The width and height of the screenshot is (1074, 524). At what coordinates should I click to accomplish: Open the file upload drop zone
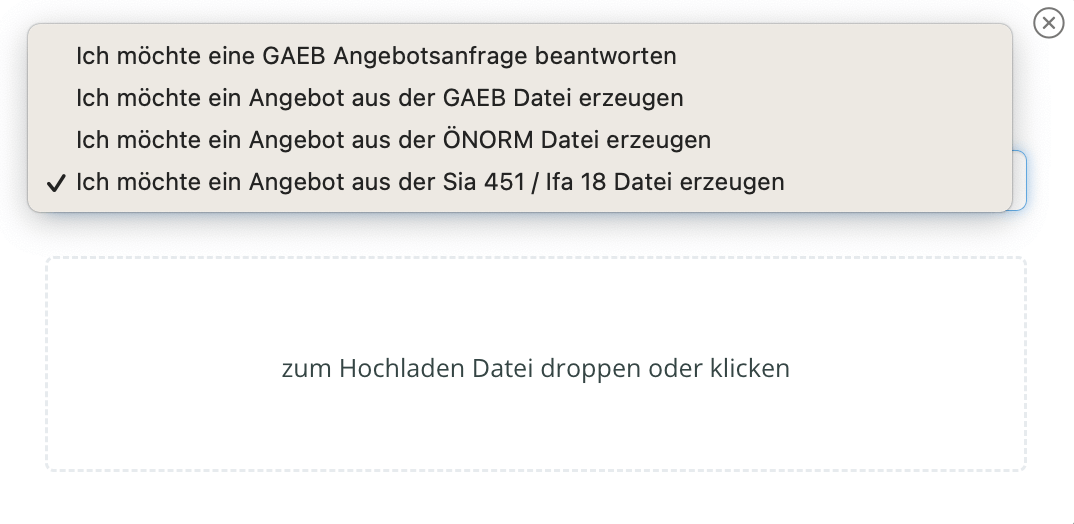click(536, 364)
